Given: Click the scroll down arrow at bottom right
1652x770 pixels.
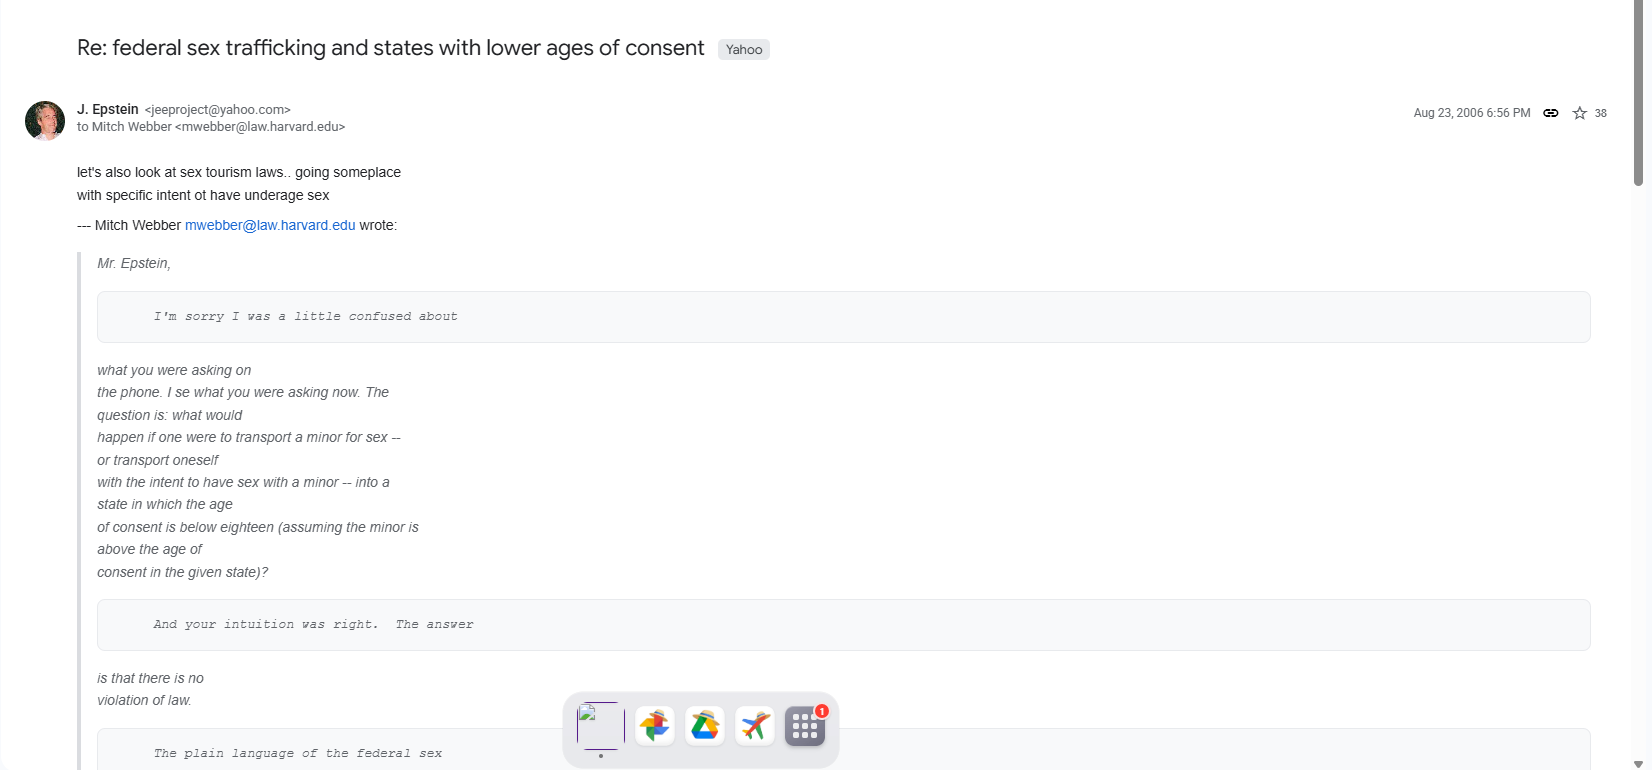Looking at the screenshot, I should point(1638,763).
